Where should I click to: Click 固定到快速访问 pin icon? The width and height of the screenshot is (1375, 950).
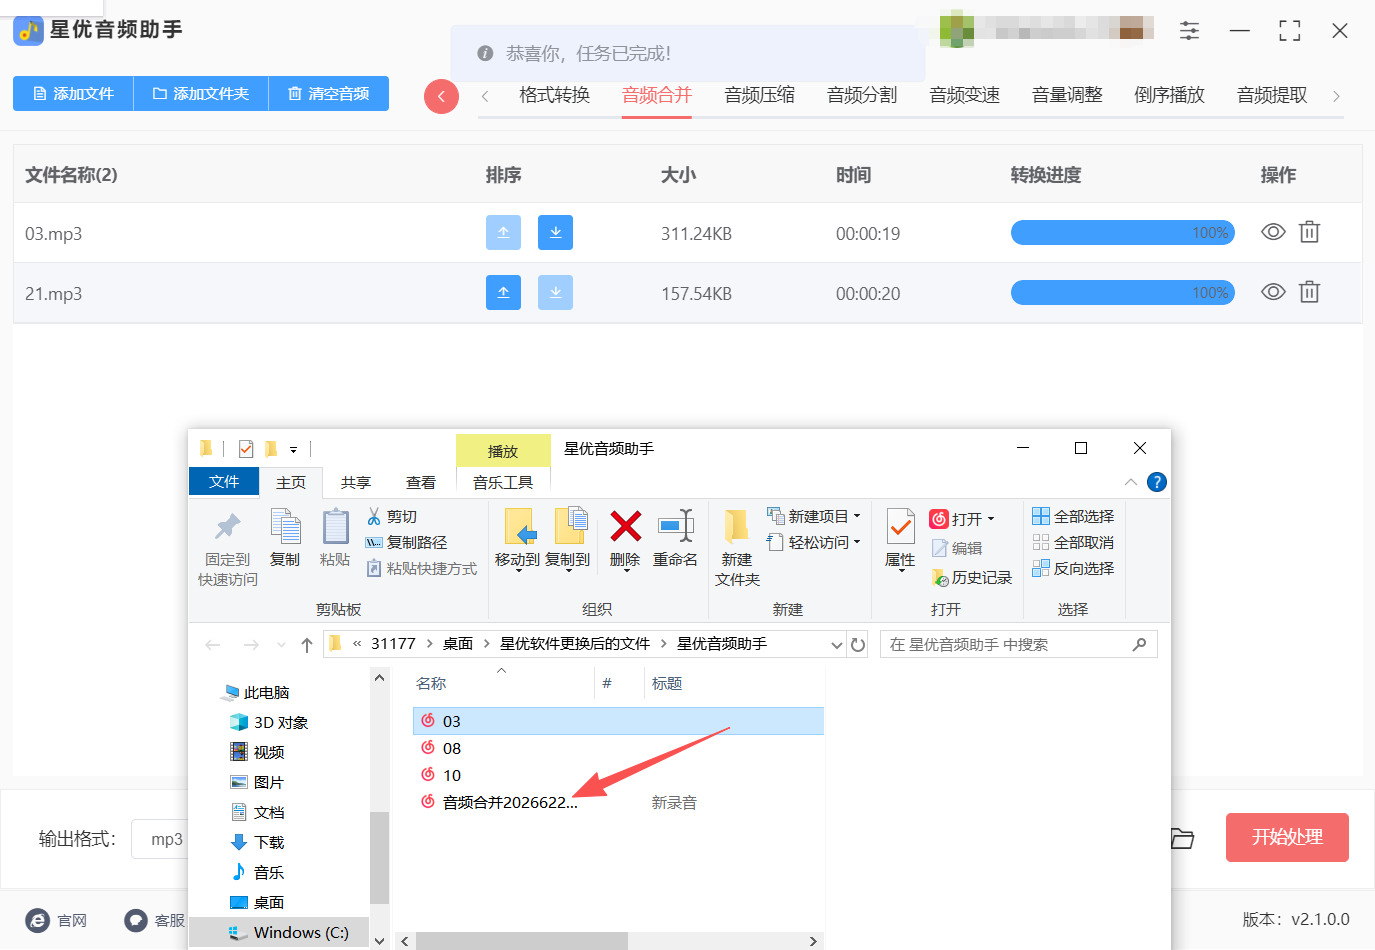click(x=228, y=526)
